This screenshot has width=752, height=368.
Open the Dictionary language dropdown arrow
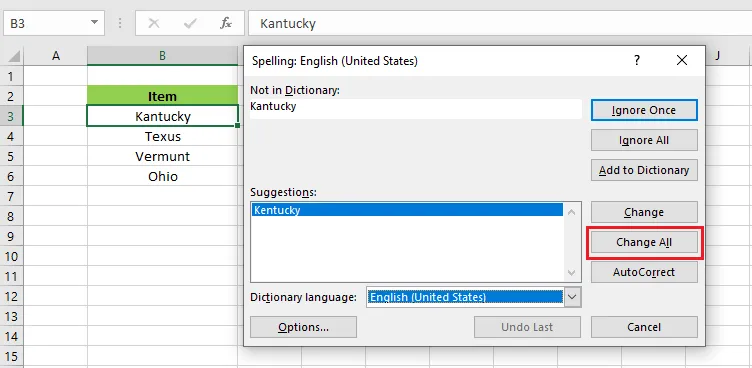tap(572, 297)
